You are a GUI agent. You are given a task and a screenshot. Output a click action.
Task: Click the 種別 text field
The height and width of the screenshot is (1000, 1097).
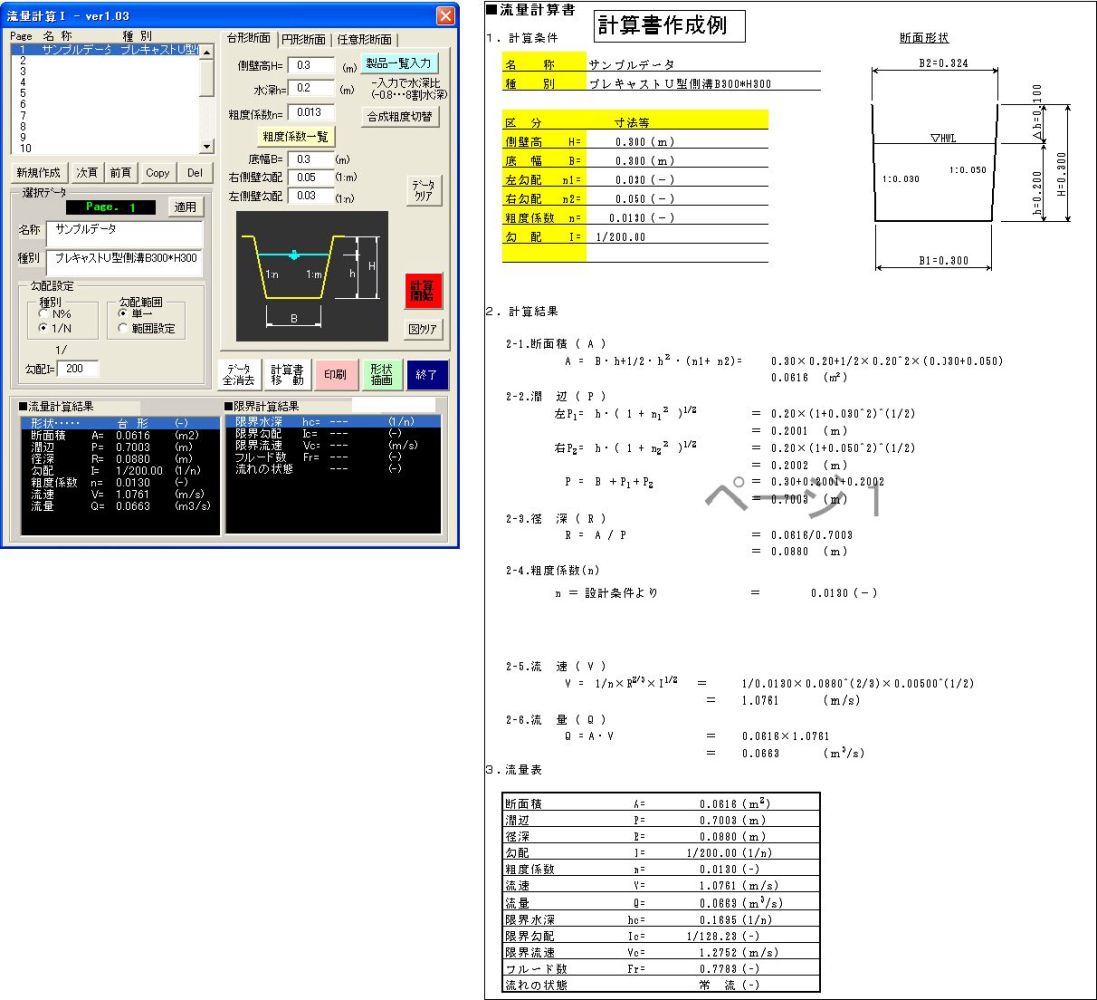[125, 261]
